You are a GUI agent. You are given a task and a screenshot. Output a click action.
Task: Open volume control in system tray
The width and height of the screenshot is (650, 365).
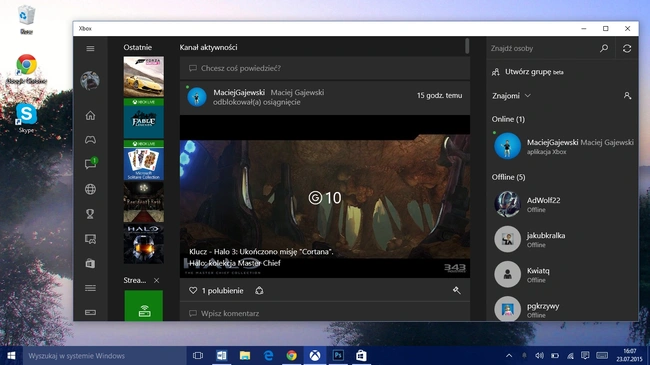(x=539, y=355)
